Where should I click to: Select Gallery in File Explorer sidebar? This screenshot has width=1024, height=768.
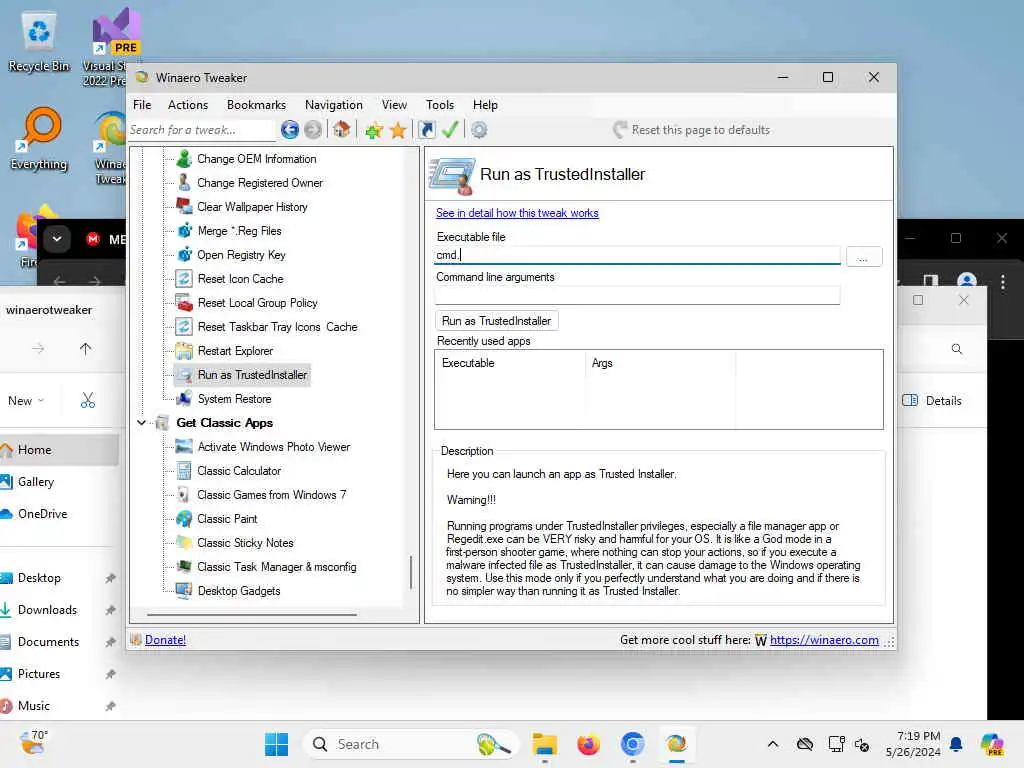[x=36, y=482]
